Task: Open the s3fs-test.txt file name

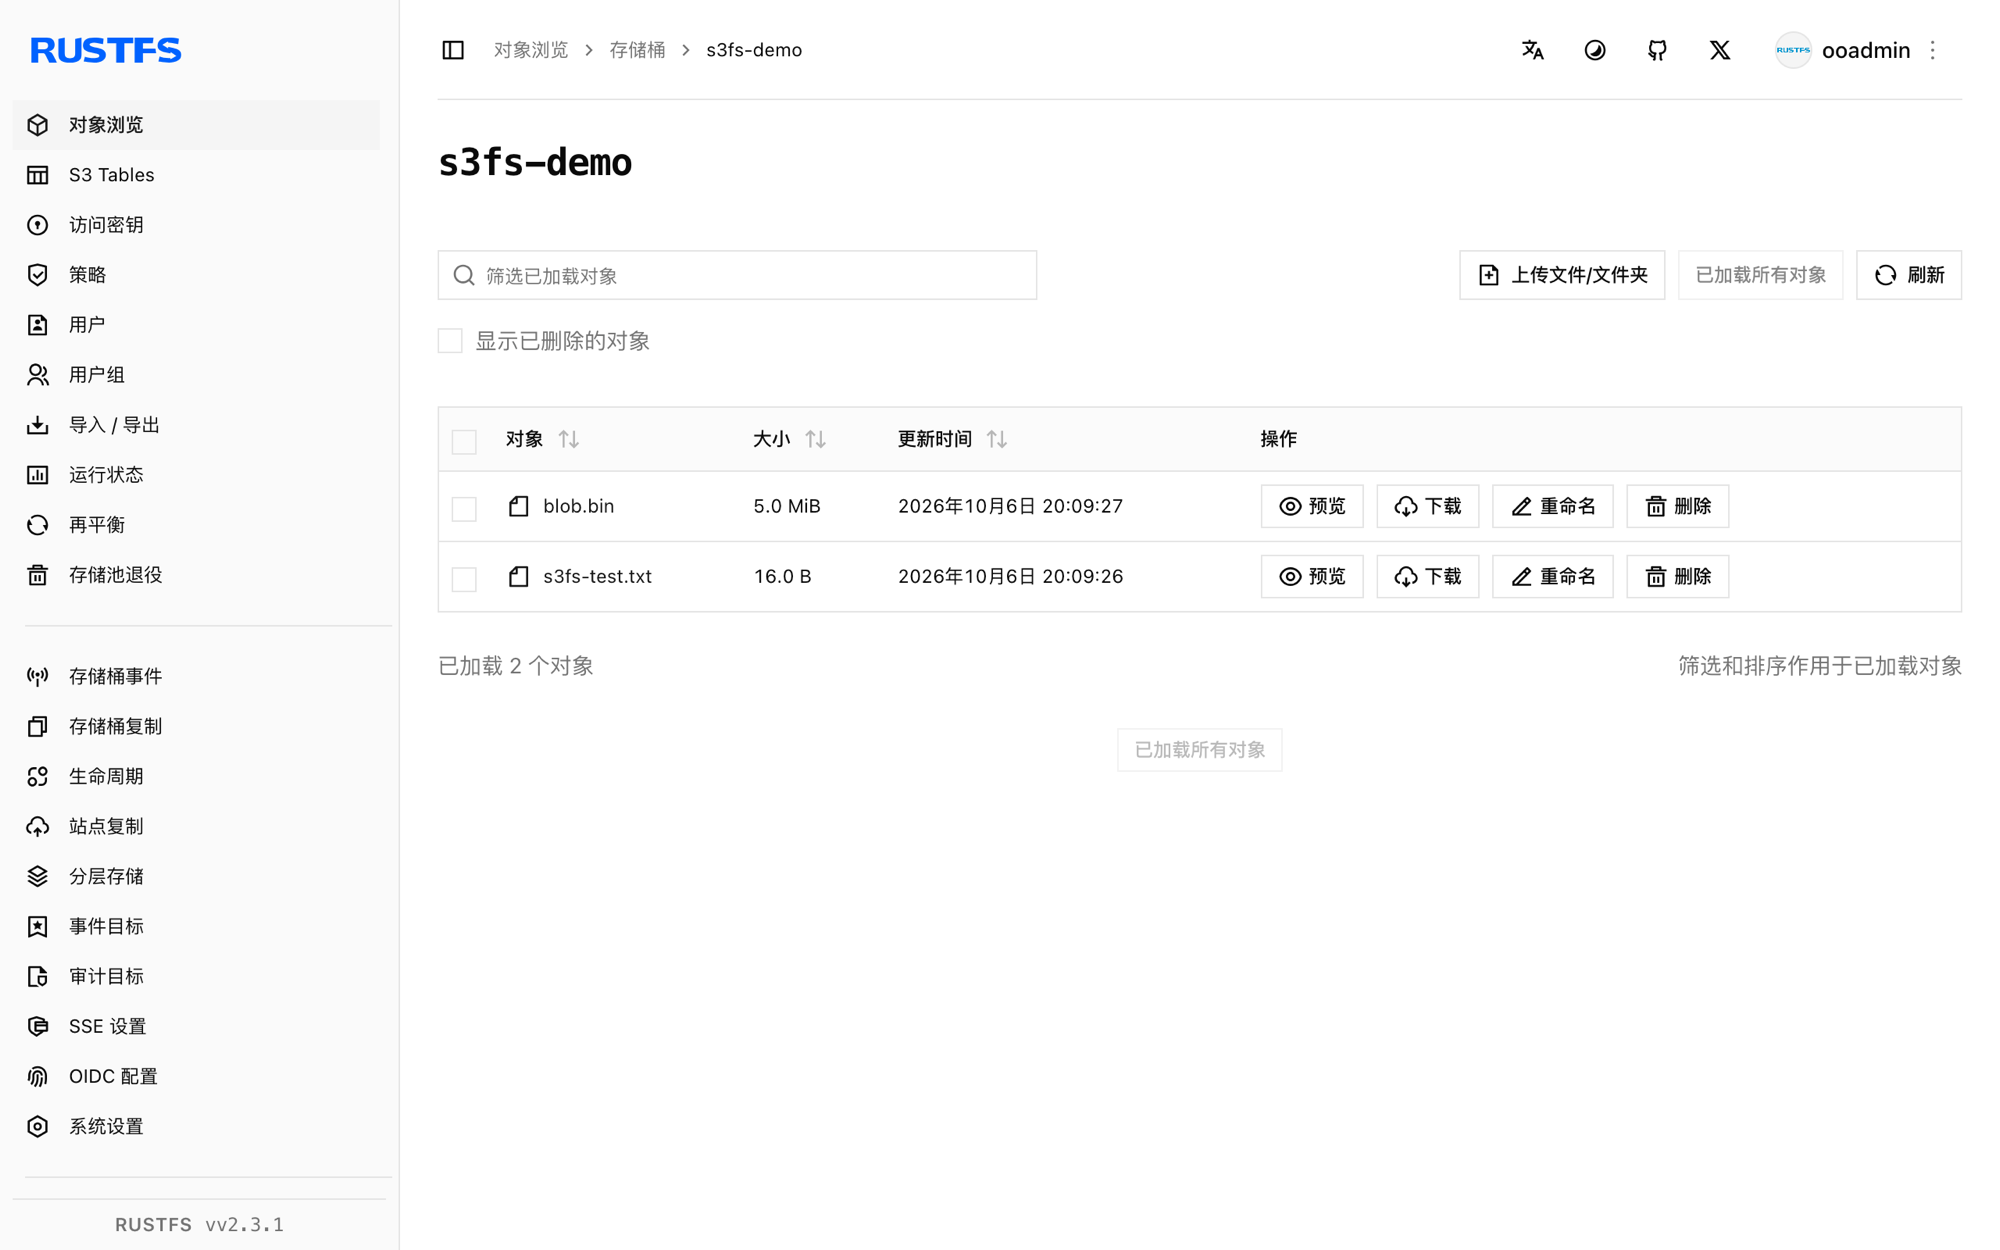Action: click(x=598, y=576)
